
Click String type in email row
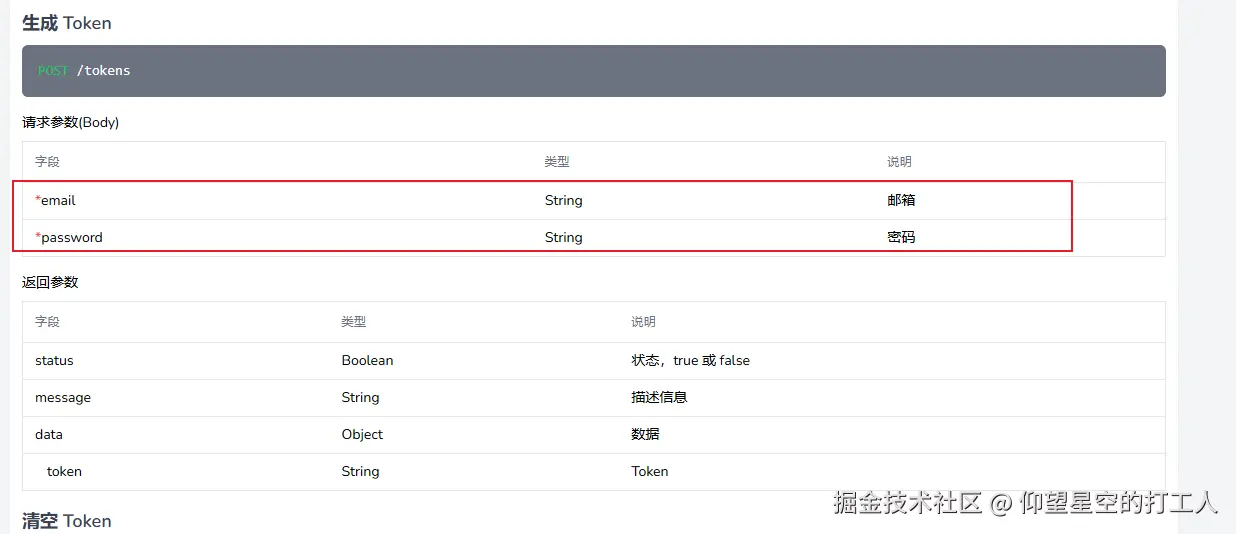pos(563,200)
